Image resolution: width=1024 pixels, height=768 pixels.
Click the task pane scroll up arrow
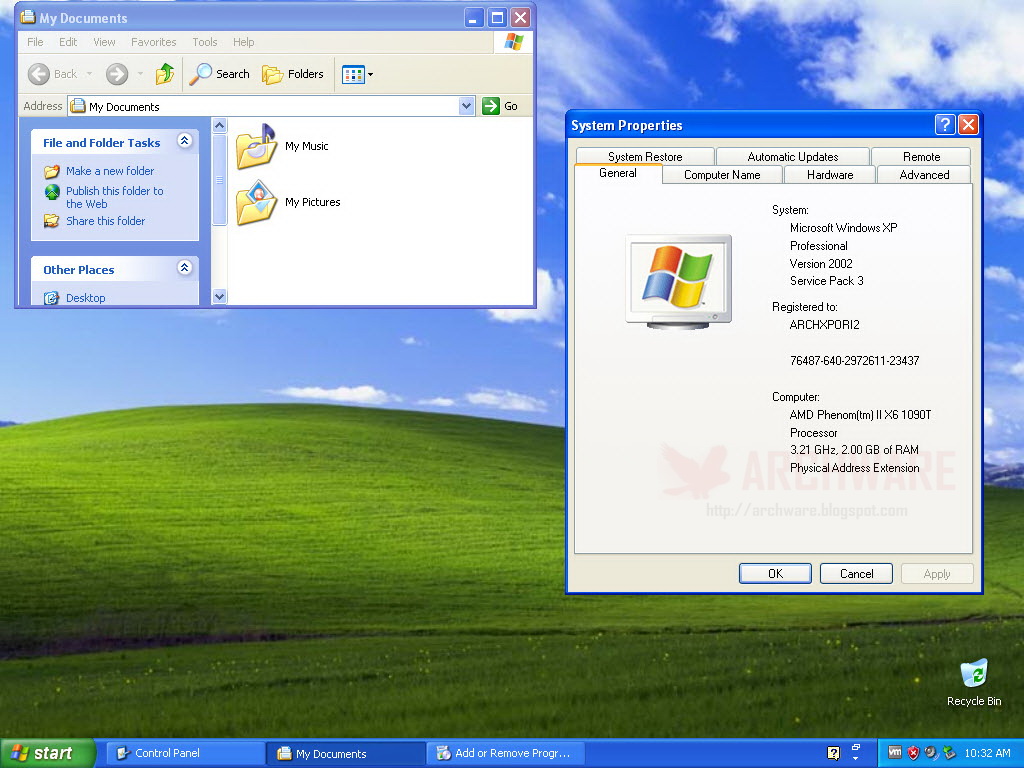pyautogui.click(x=219, y=125)
